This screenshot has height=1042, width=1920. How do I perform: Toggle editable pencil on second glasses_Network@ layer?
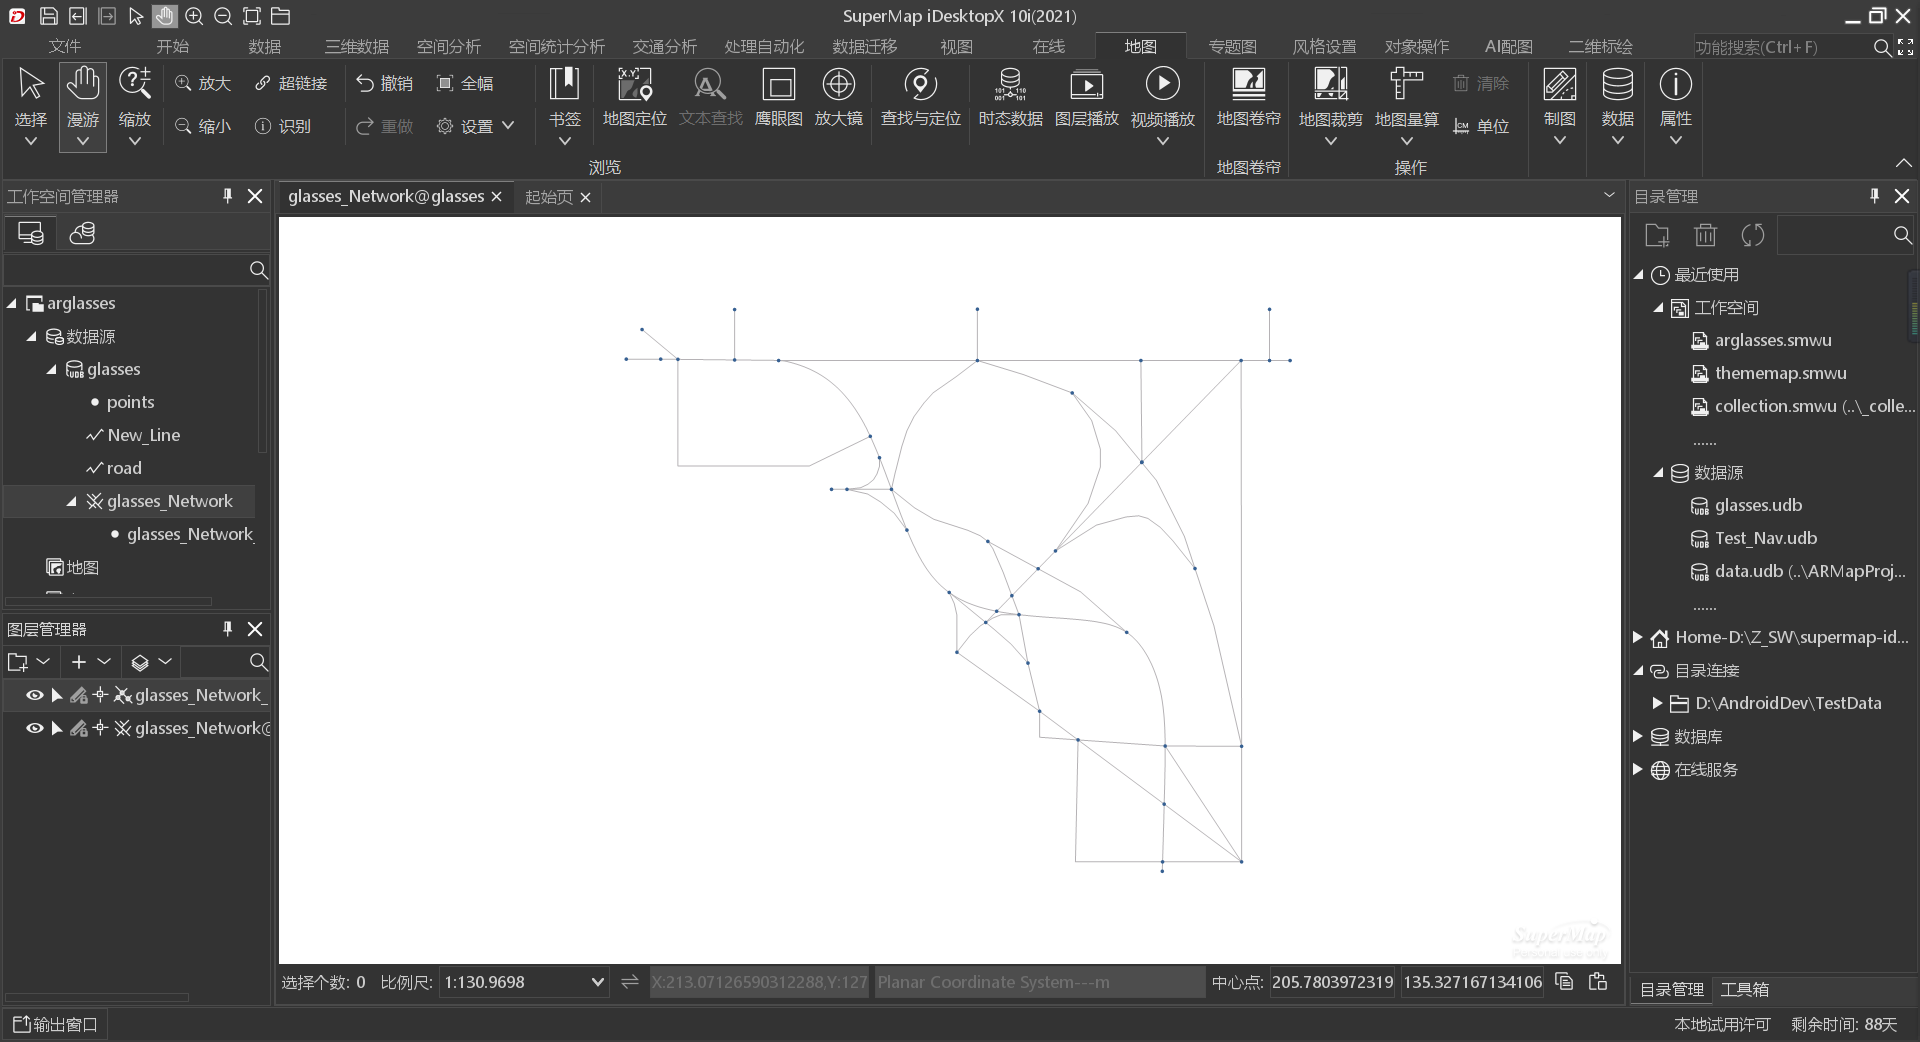[x=78, y=728]
